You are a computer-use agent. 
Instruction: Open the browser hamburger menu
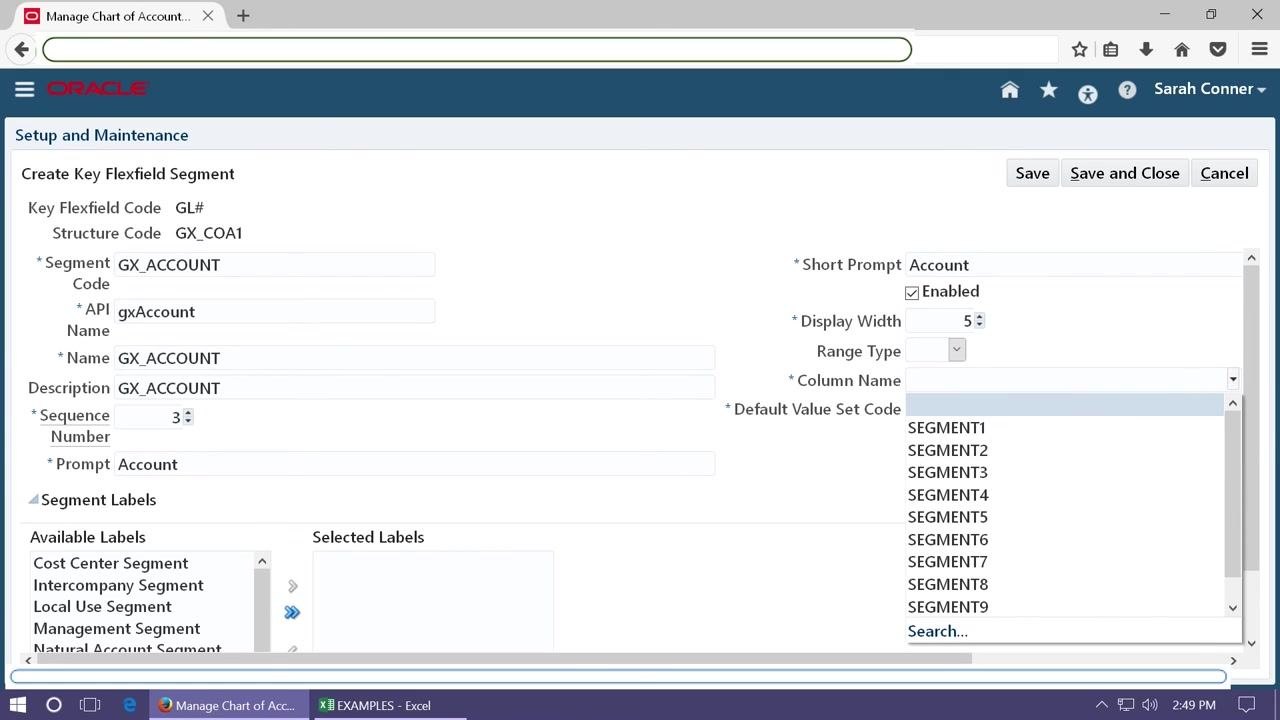point(1260,49)
